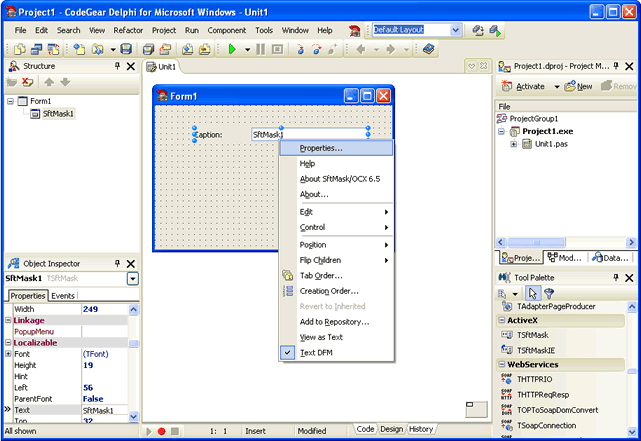Switch to the Events tab
The image size is (641, 441).
coord(63,295)
